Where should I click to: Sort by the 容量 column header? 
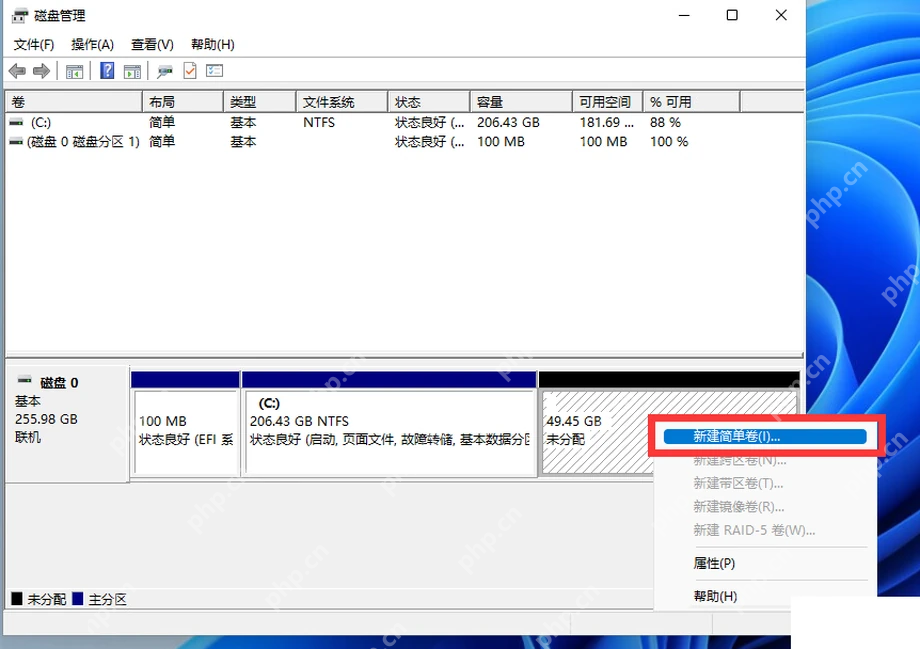(521, 102)
